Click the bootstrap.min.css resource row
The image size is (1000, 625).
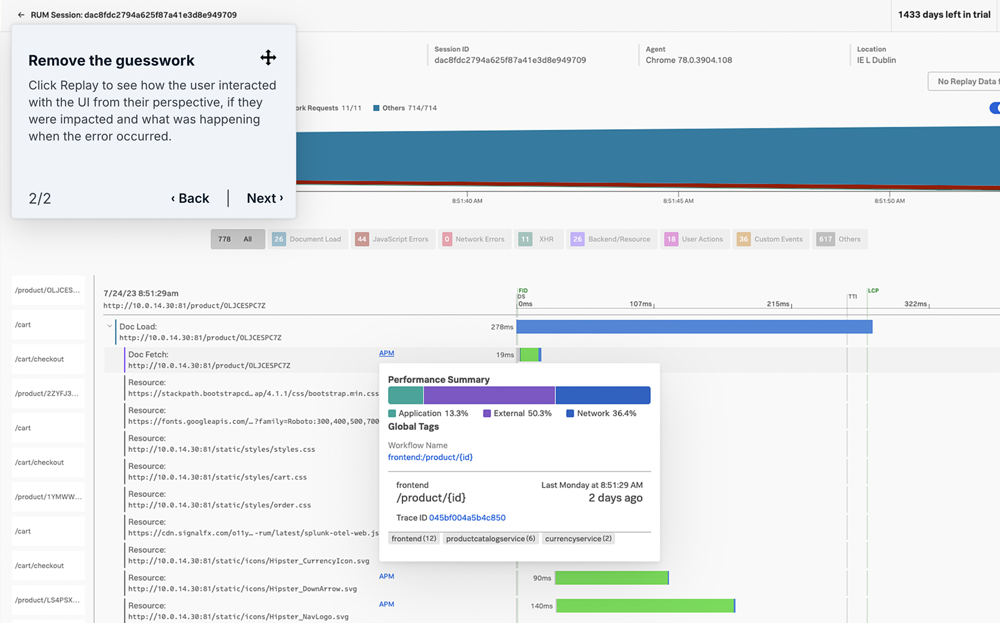click(x=252, y=388)
